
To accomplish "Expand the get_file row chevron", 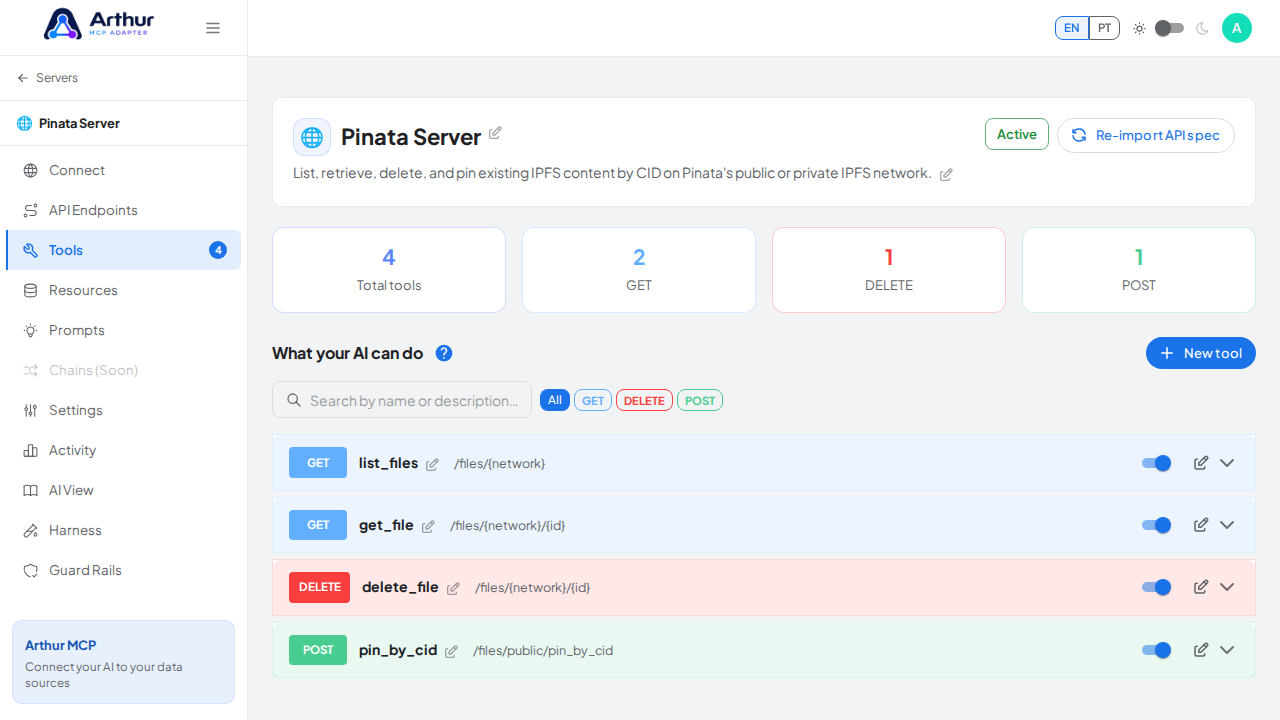I will click(x=1227, y=525).
